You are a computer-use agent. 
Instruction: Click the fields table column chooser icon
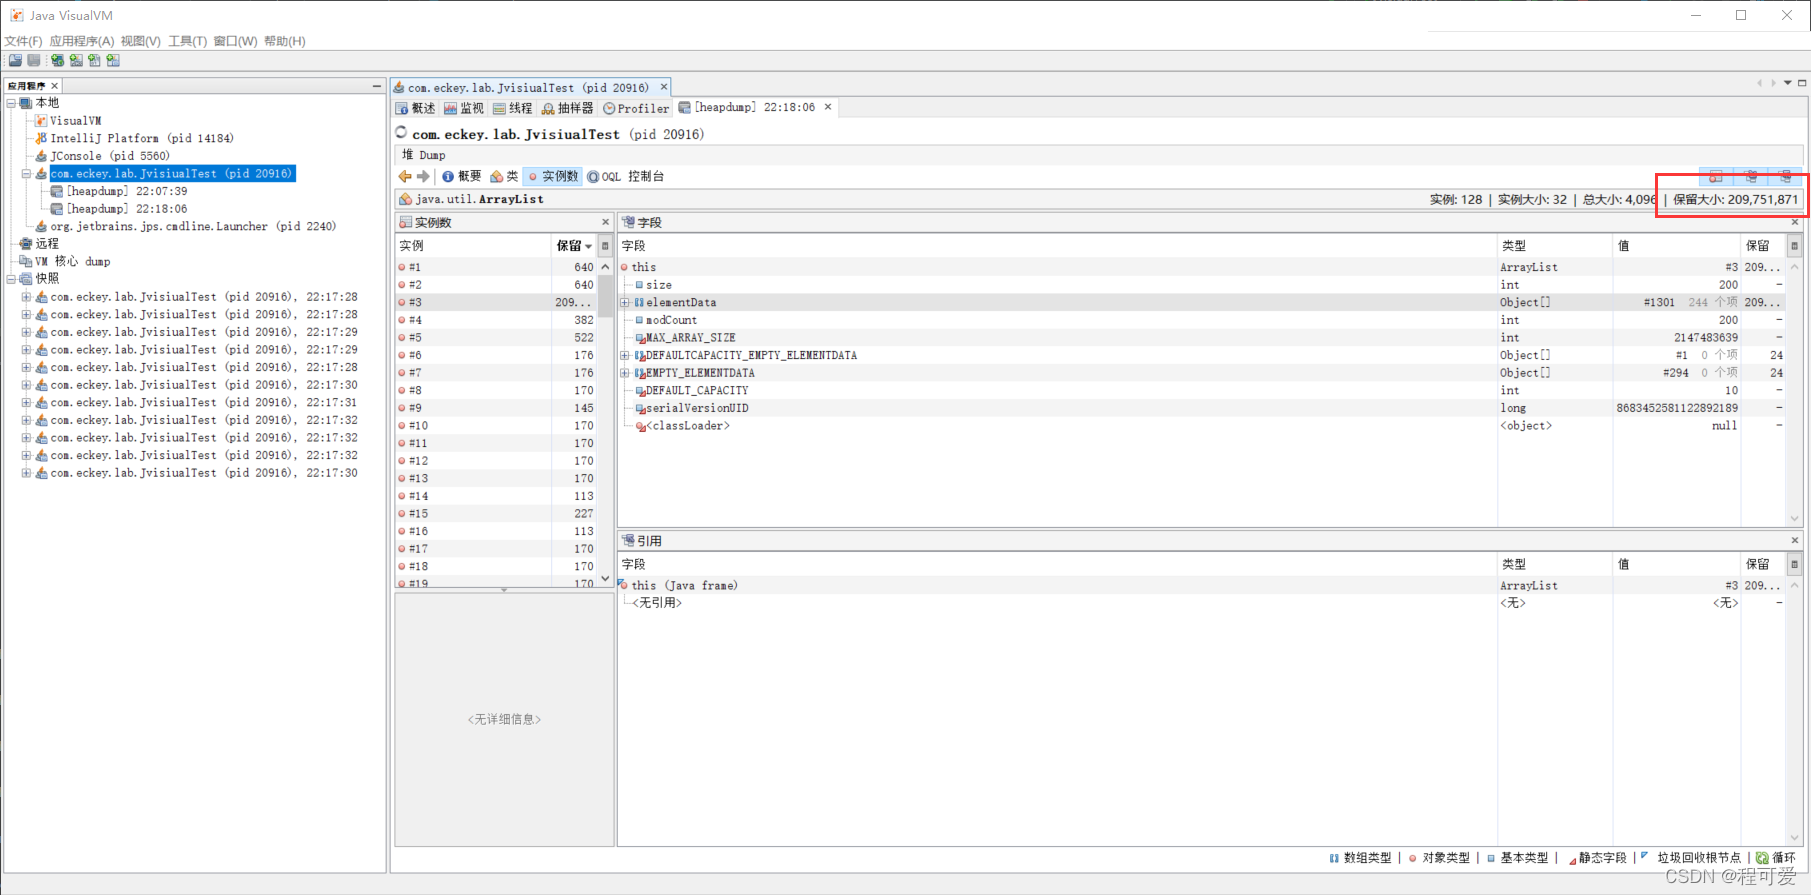click(x=1794, y=246)
